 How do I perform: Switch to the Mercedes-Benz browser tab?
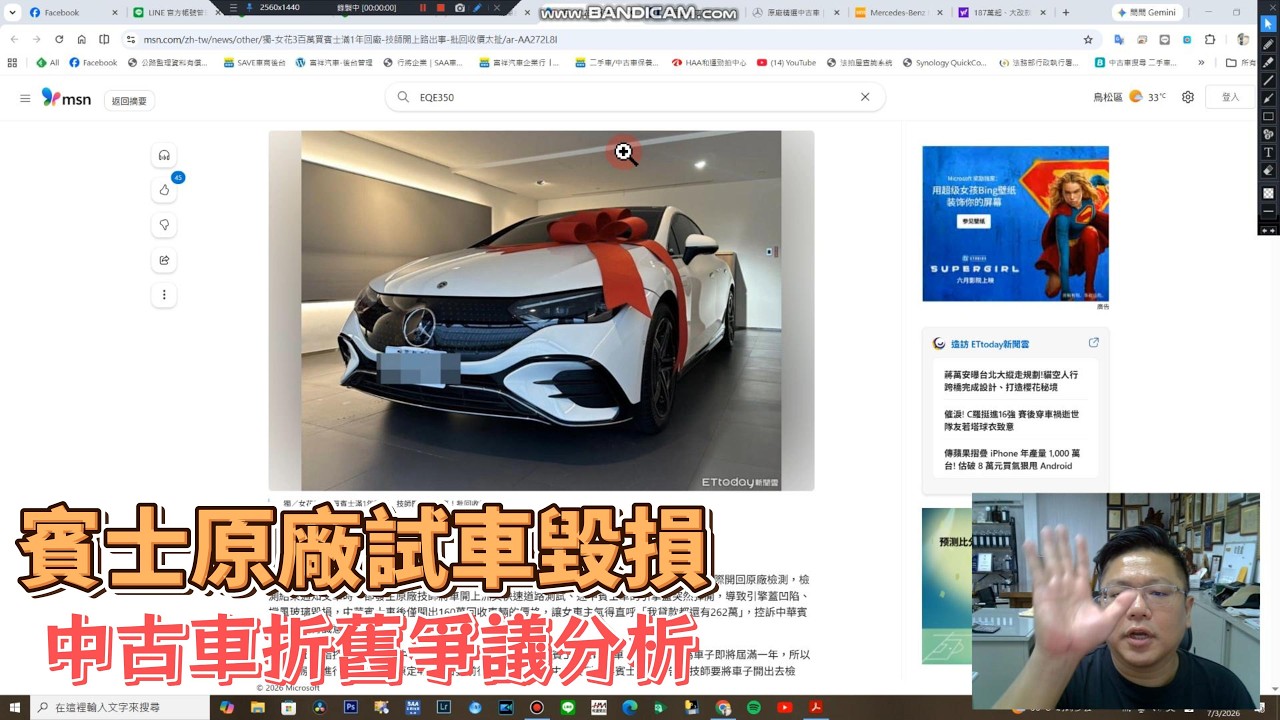(x=898, y=12)
